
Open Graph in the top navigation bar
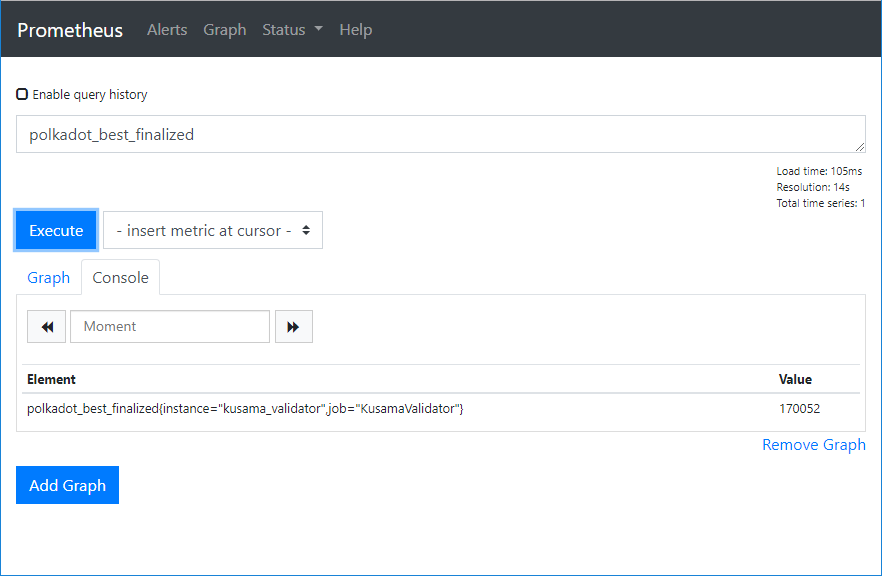(x=225, y=30)
